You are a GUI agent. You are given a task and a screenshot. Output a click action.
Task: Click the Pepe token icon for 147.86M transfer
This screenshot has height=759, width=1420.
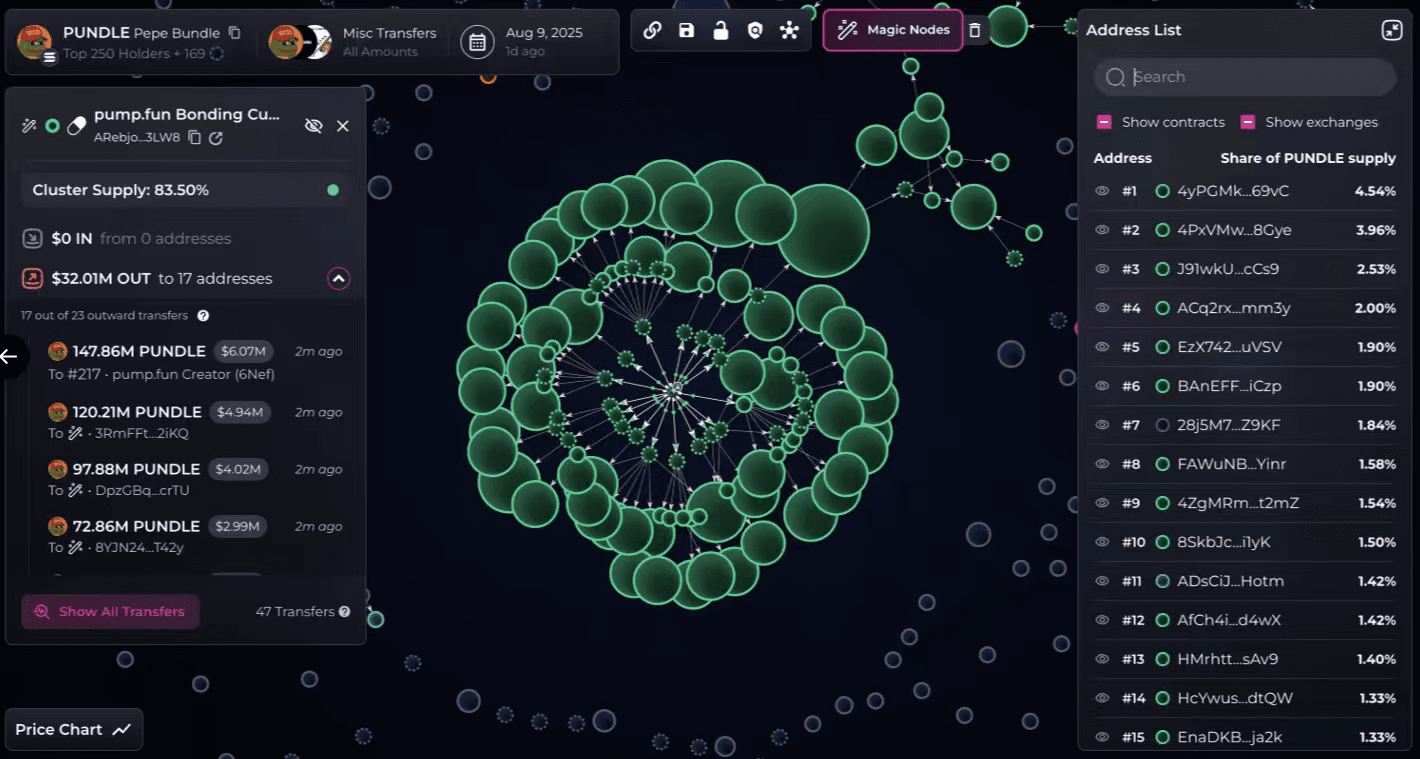coord(58,351)
